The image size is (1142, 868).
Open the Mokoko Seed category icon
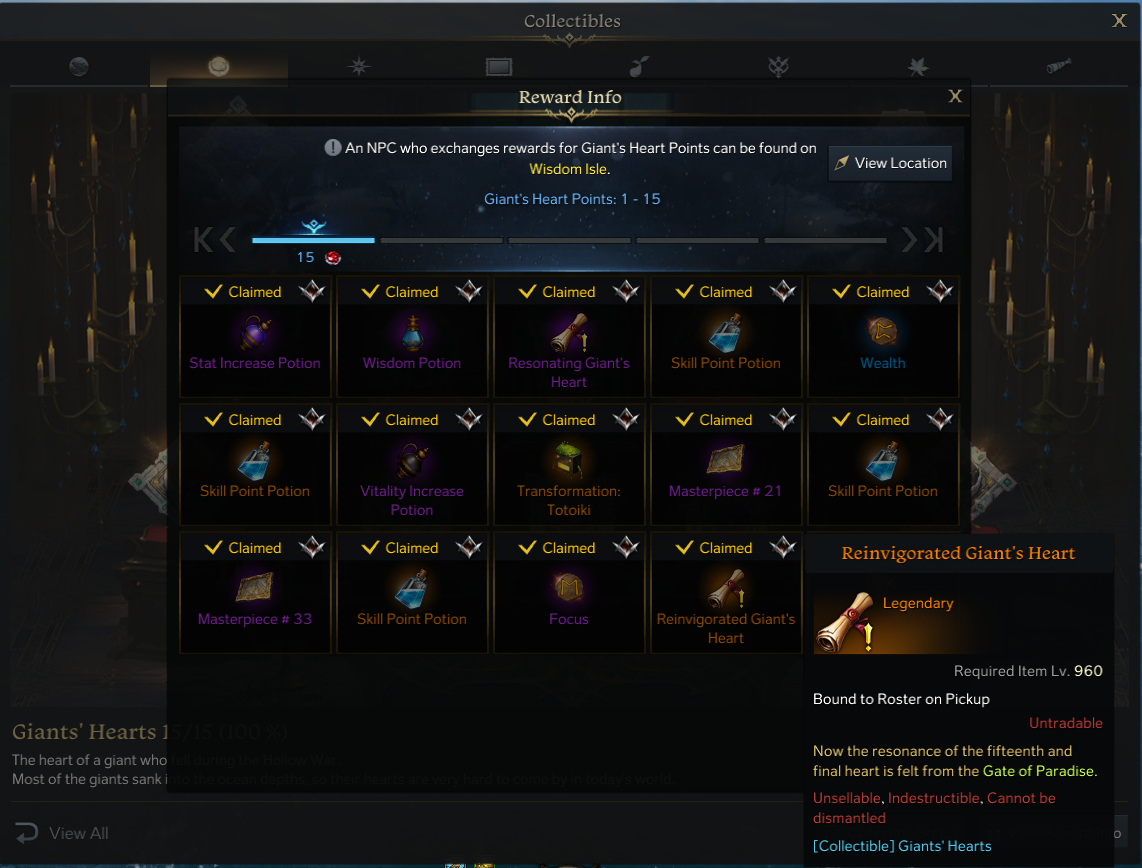tap(639, 67)
